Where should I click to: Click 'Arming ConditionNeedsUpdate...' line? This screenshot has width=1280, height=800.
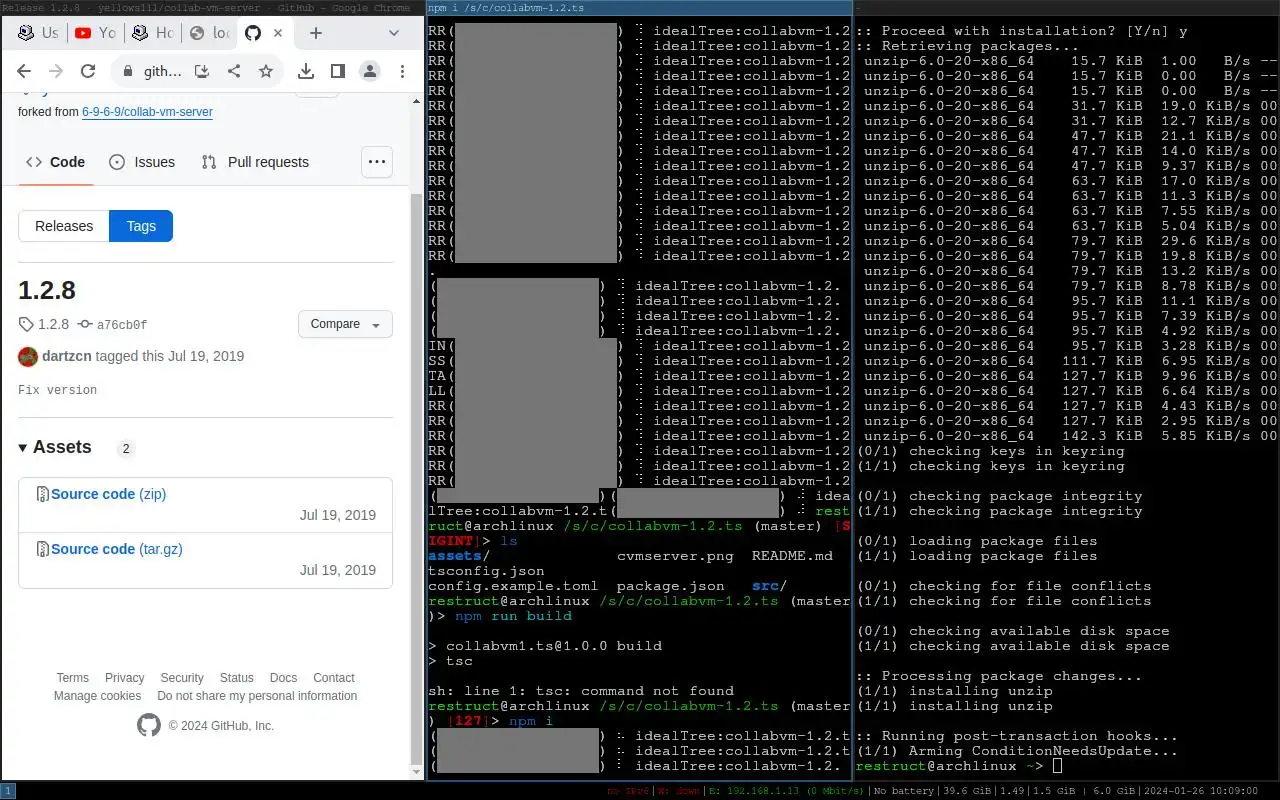tap(1018, 751)
